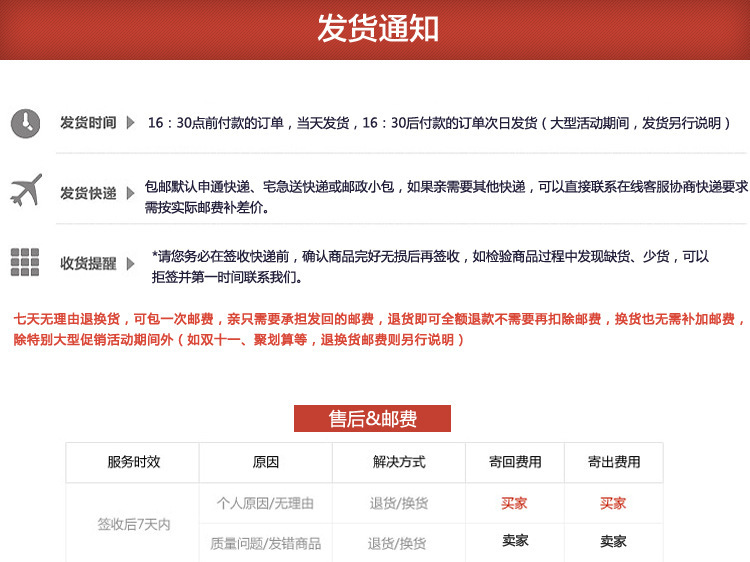This screenshot has width=750, height=562.
Task: Click red 买家 under 寄出费用
Action: tap(613, 504)
